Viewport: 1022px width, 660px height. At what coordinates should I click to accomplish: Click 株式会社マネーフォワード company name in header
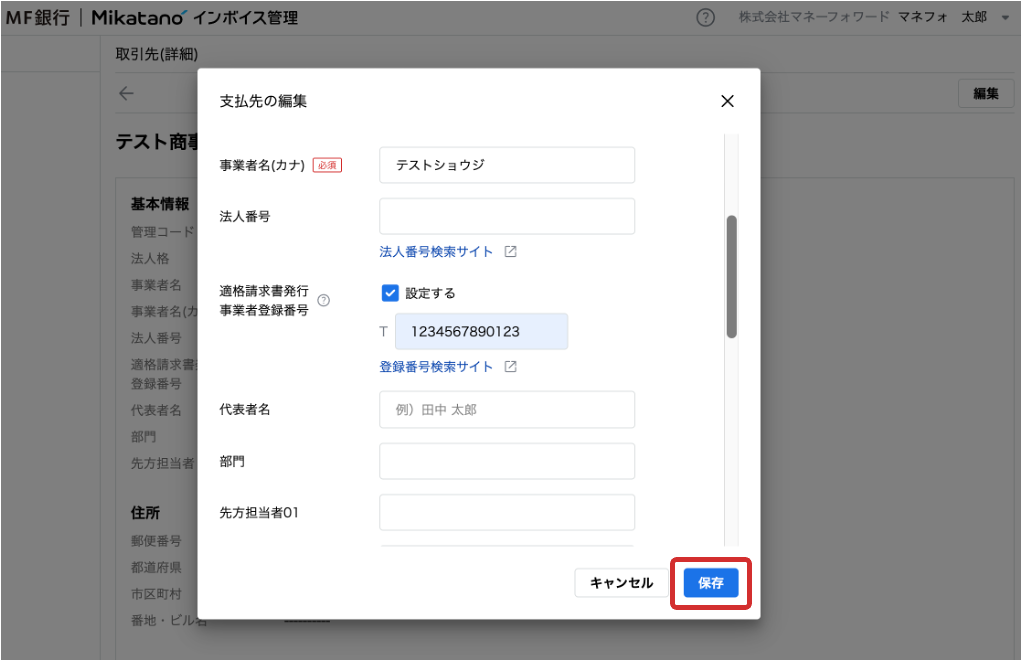tap(813, 17)
